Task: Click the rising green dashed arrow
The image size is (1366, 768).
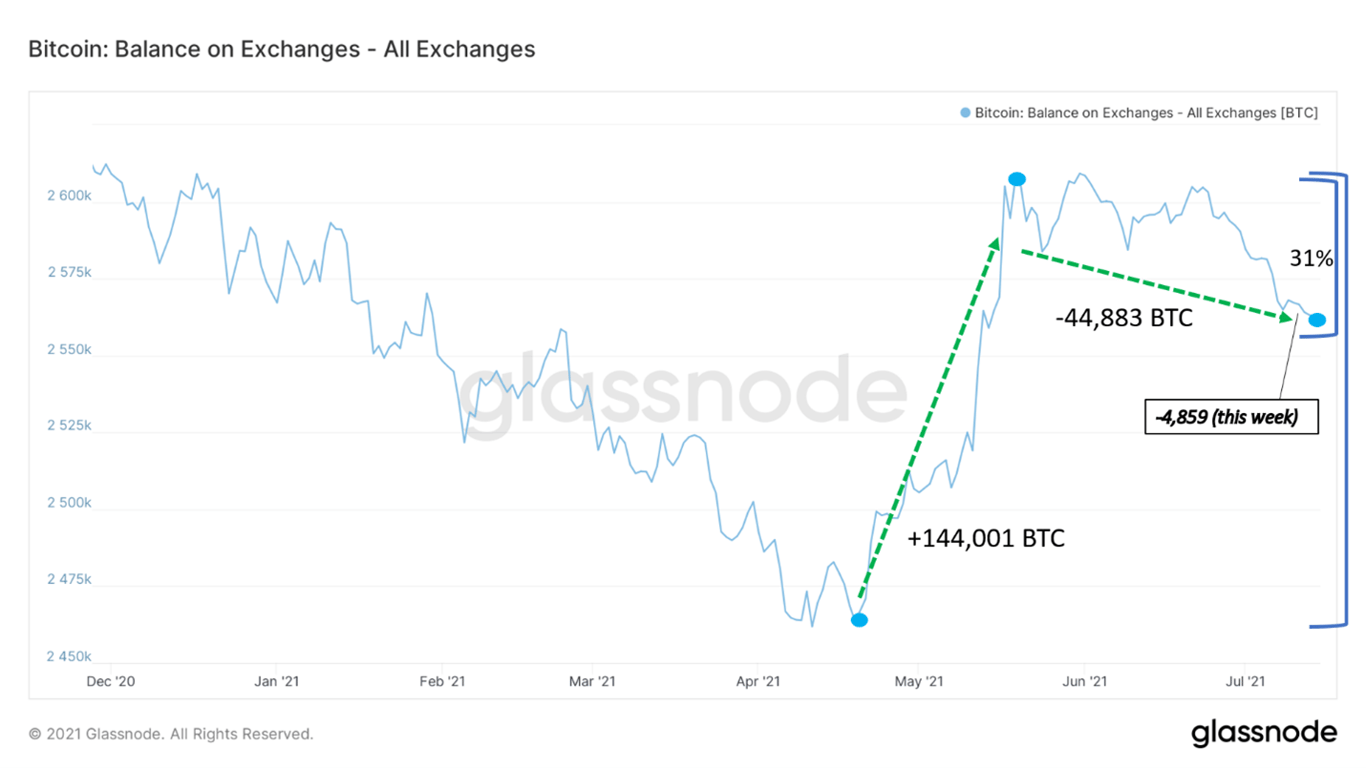Action: point(928,418)
